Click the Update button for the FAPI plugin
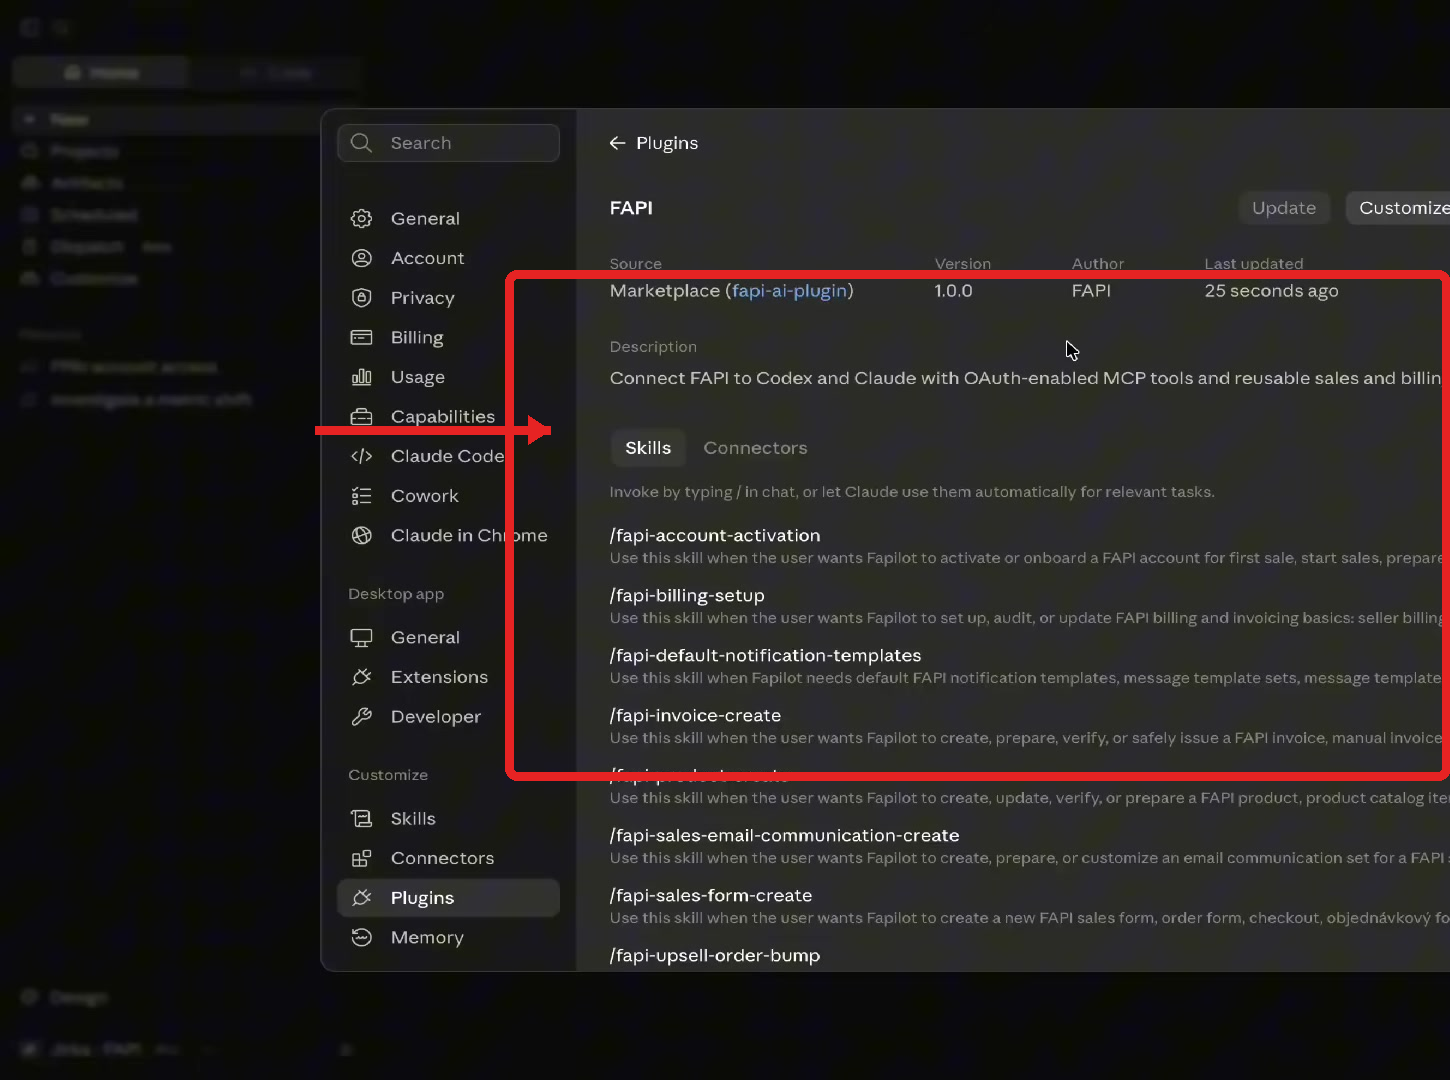The image size is (1450, 1080). pyautogui.click(x=1284, y=208)
